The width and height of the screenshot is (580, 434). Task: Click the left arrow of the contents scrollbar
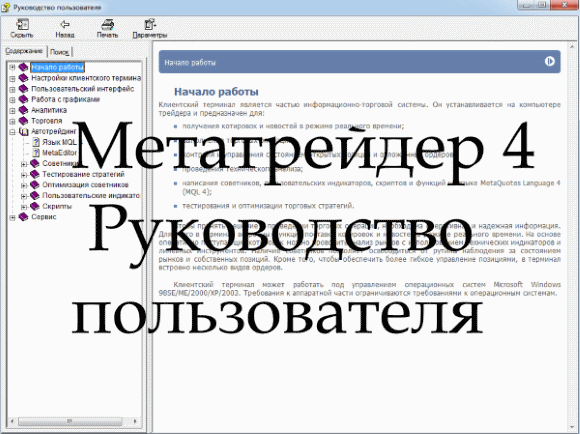click(x=12, y=421)
